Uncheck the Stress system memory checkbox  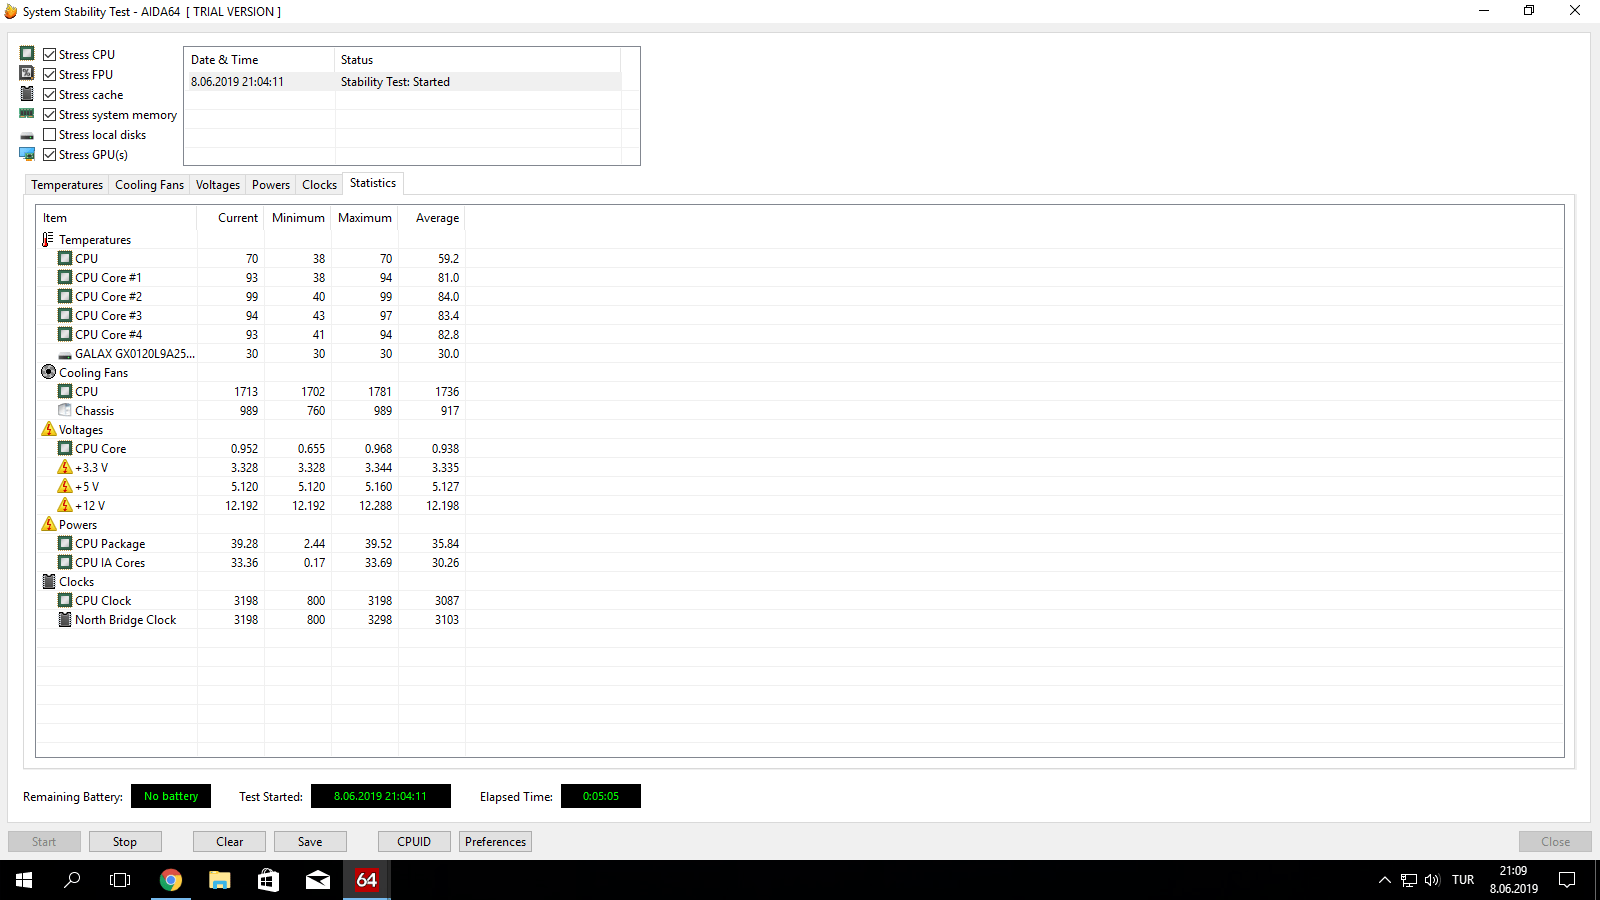[49, 114]
